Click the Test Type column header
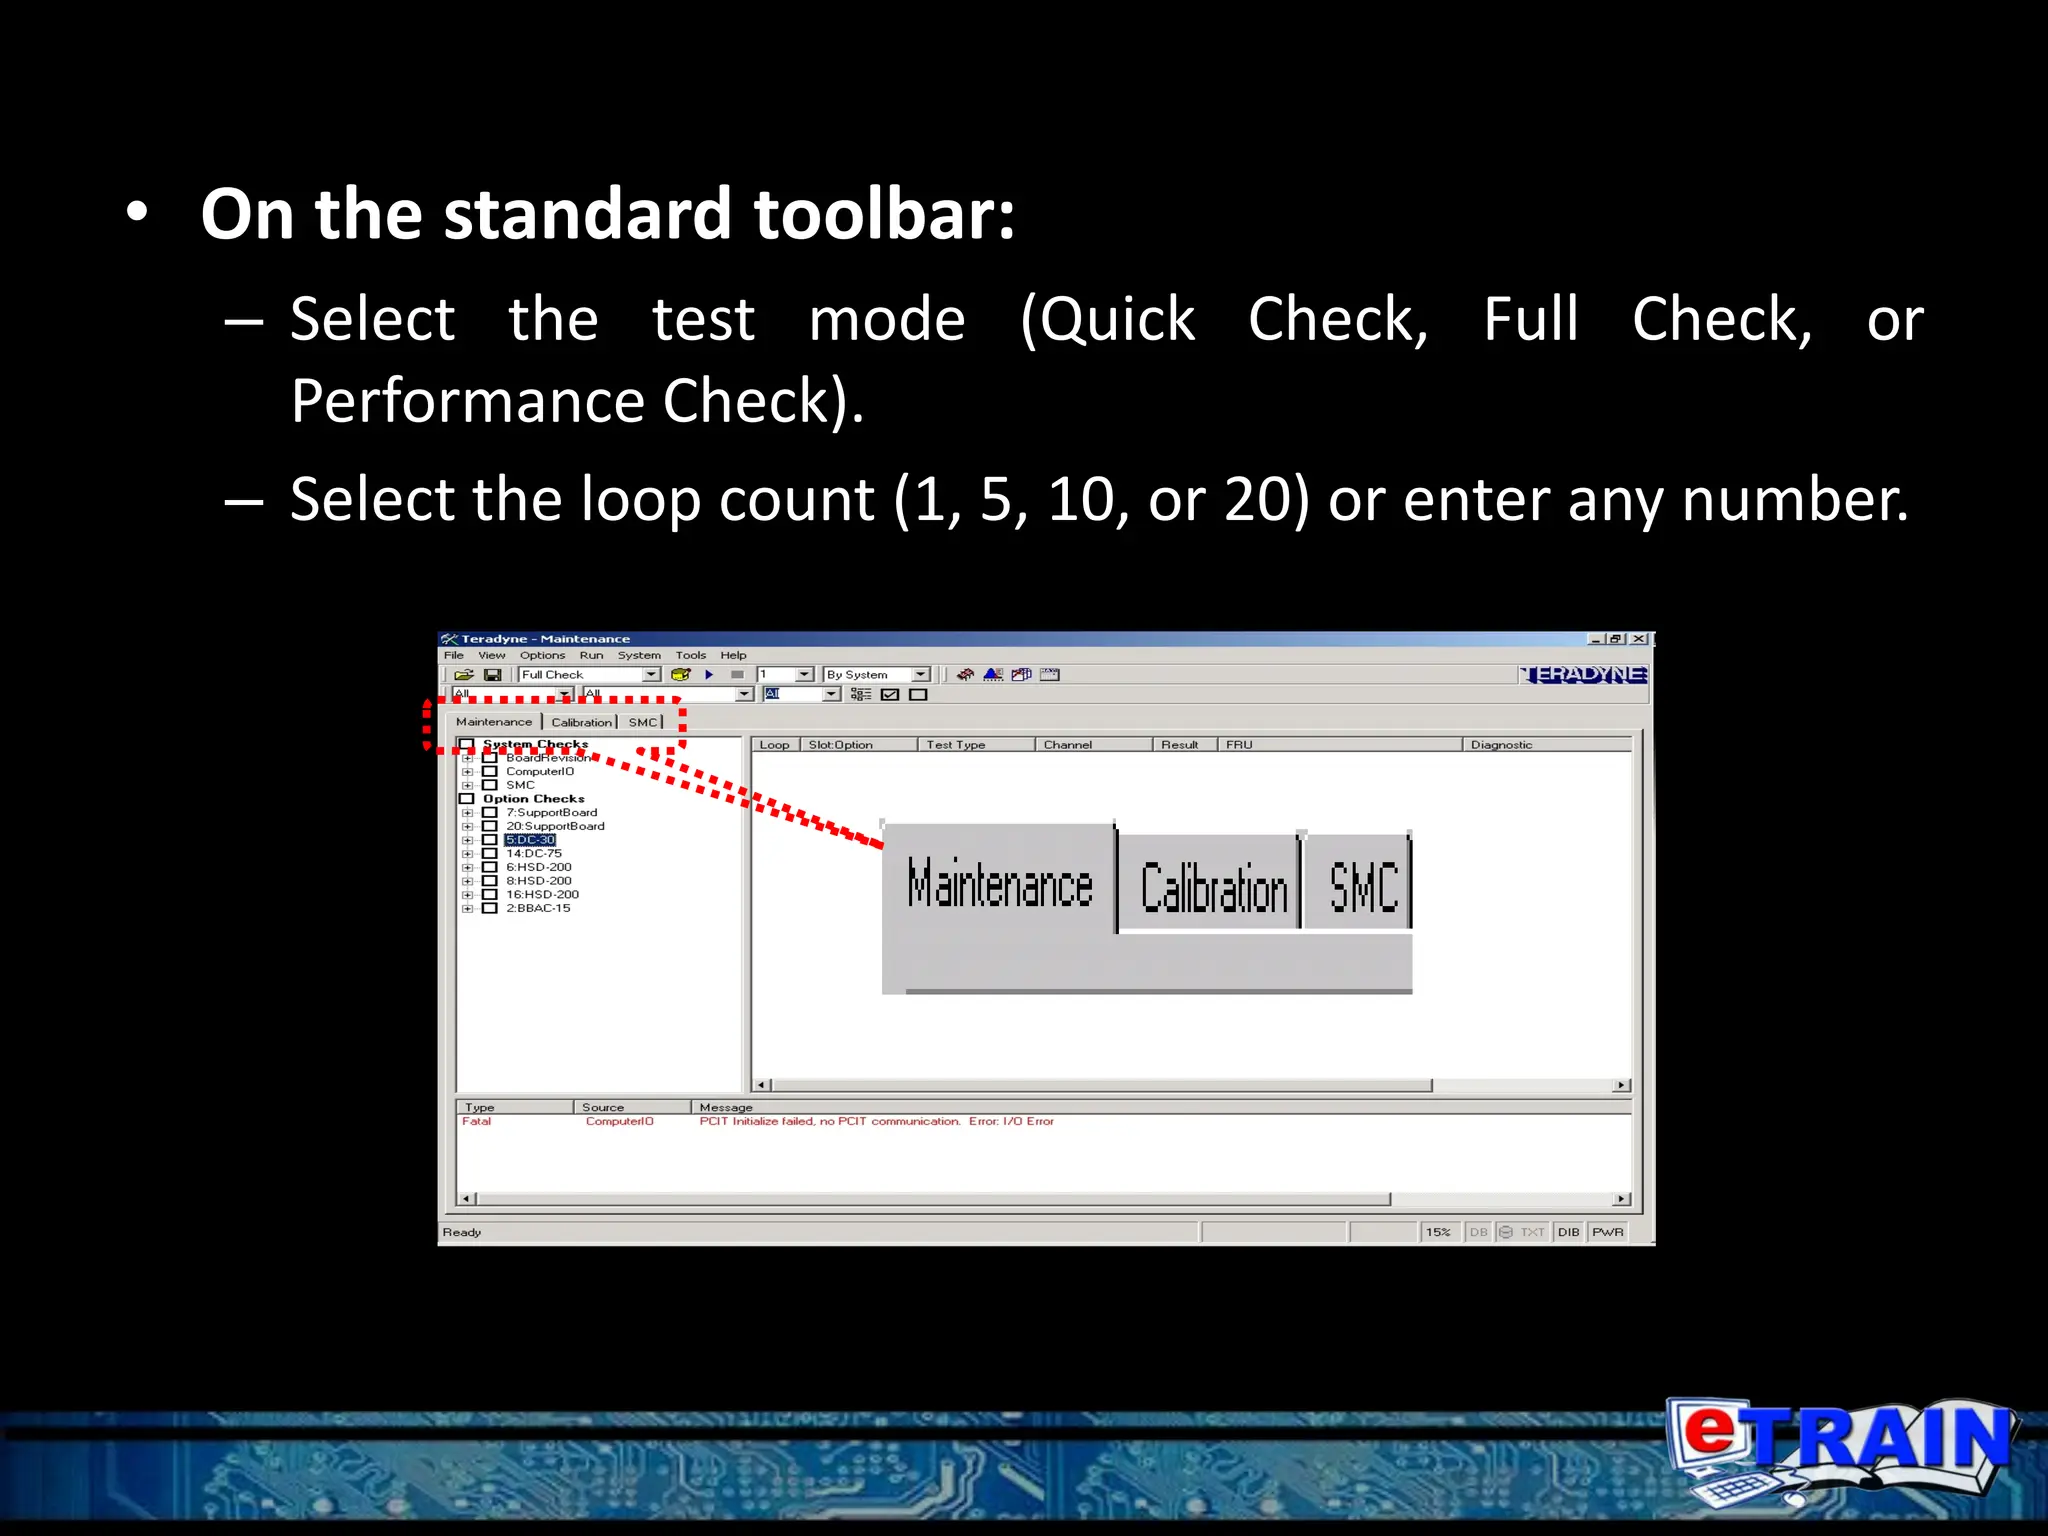The height and width of the screenshot is (1536, 2048). [x=976, y=744]
